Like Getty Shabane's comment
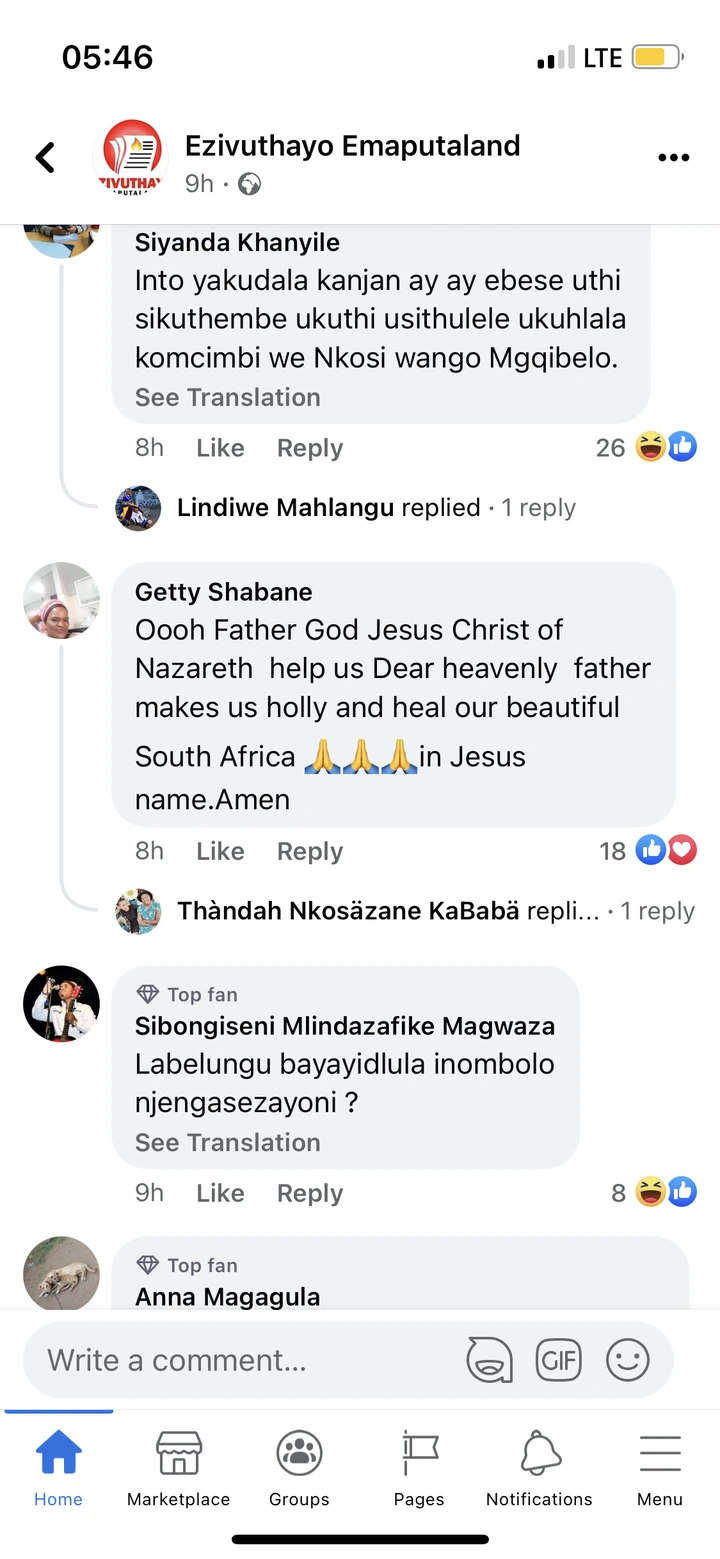This screenshot has height=1559, width=720. click(x=220, y=851)
